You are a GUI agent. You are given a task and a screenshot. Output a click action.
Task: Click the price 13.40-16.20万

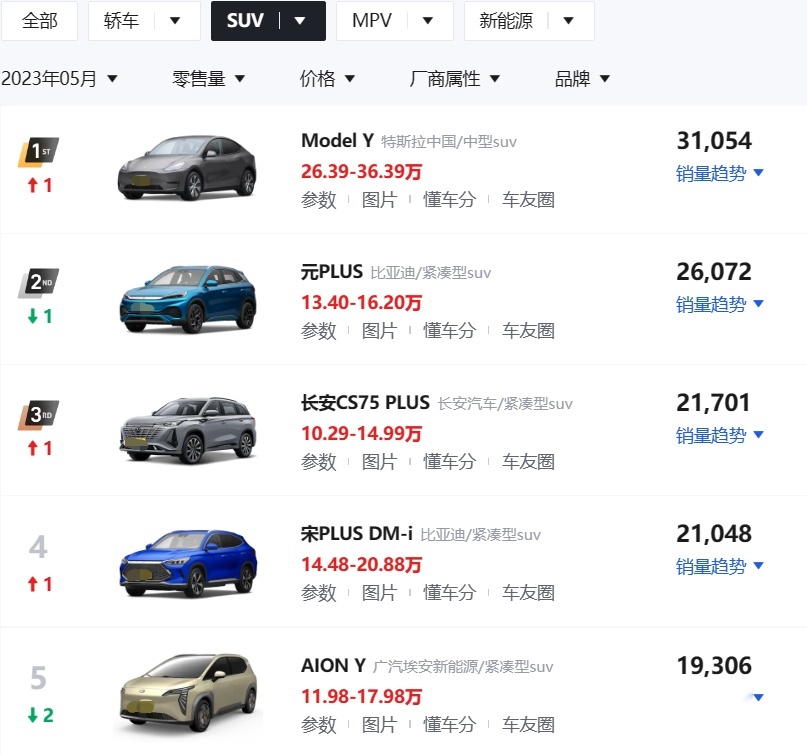361,303
